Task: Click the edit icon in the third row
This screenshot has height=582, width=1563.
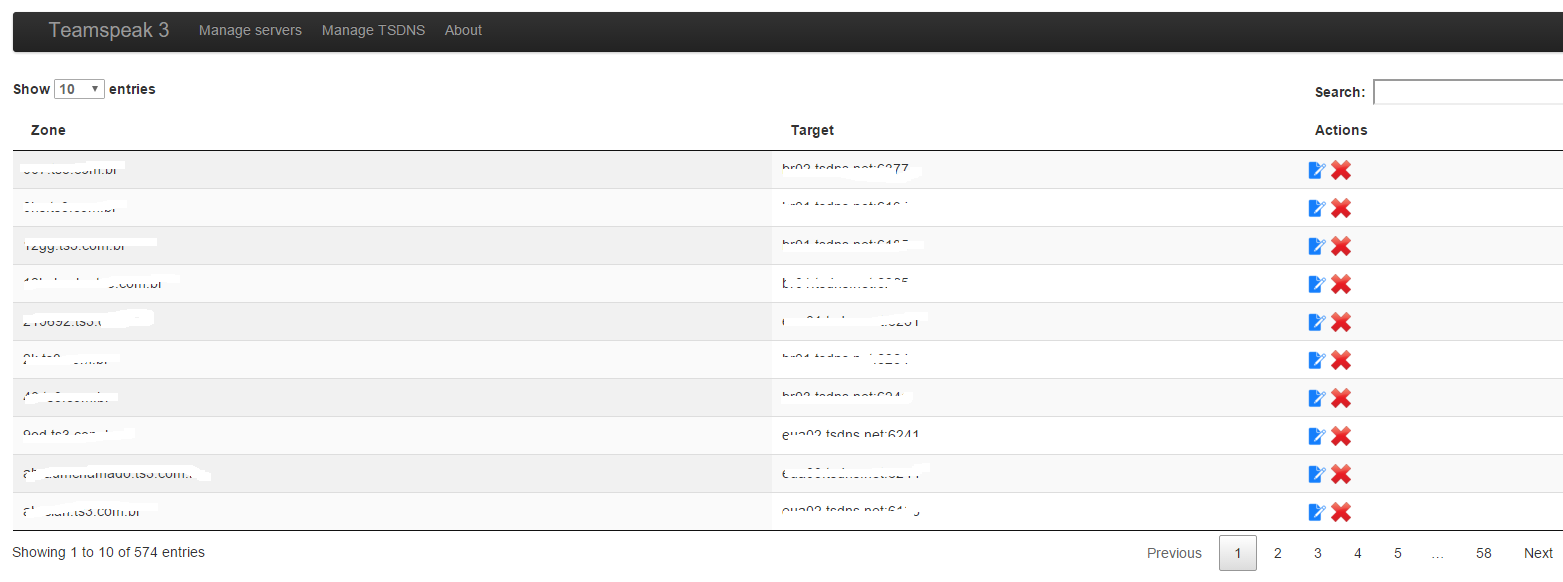Action: pos(1317,246)
